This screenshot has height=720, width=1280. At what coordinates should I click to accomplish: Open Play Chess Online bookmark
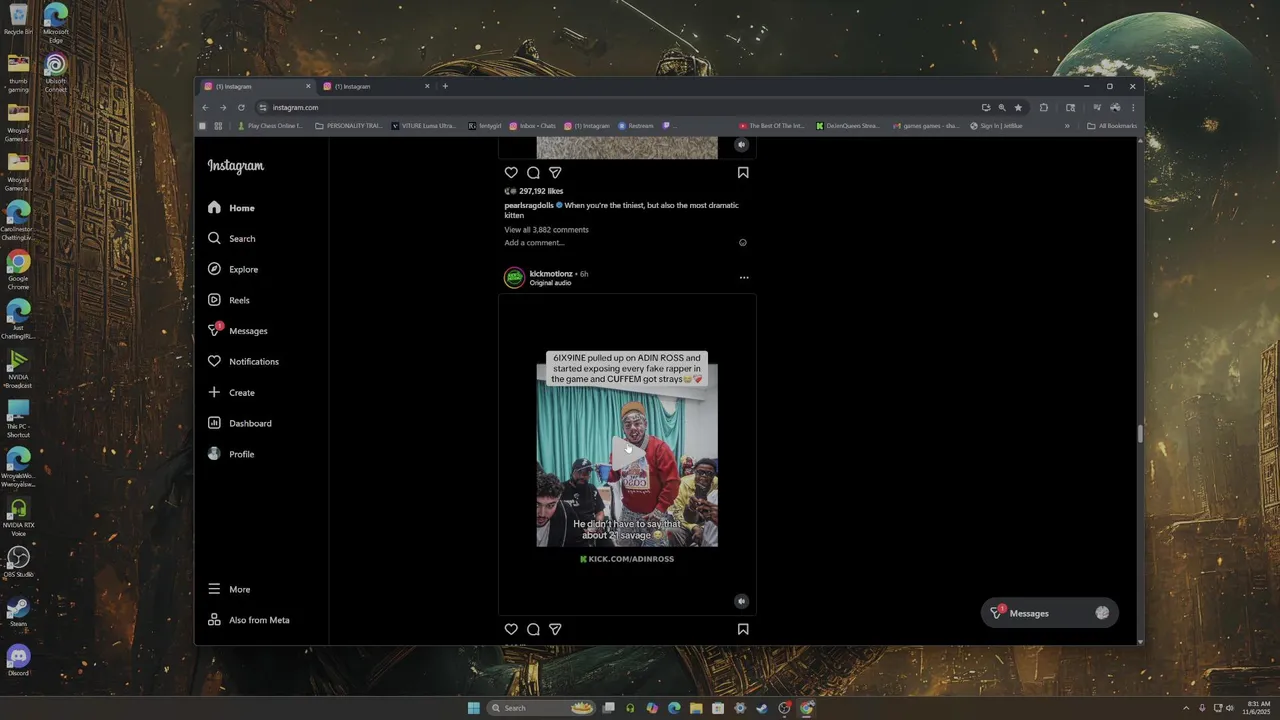point(270,126)
